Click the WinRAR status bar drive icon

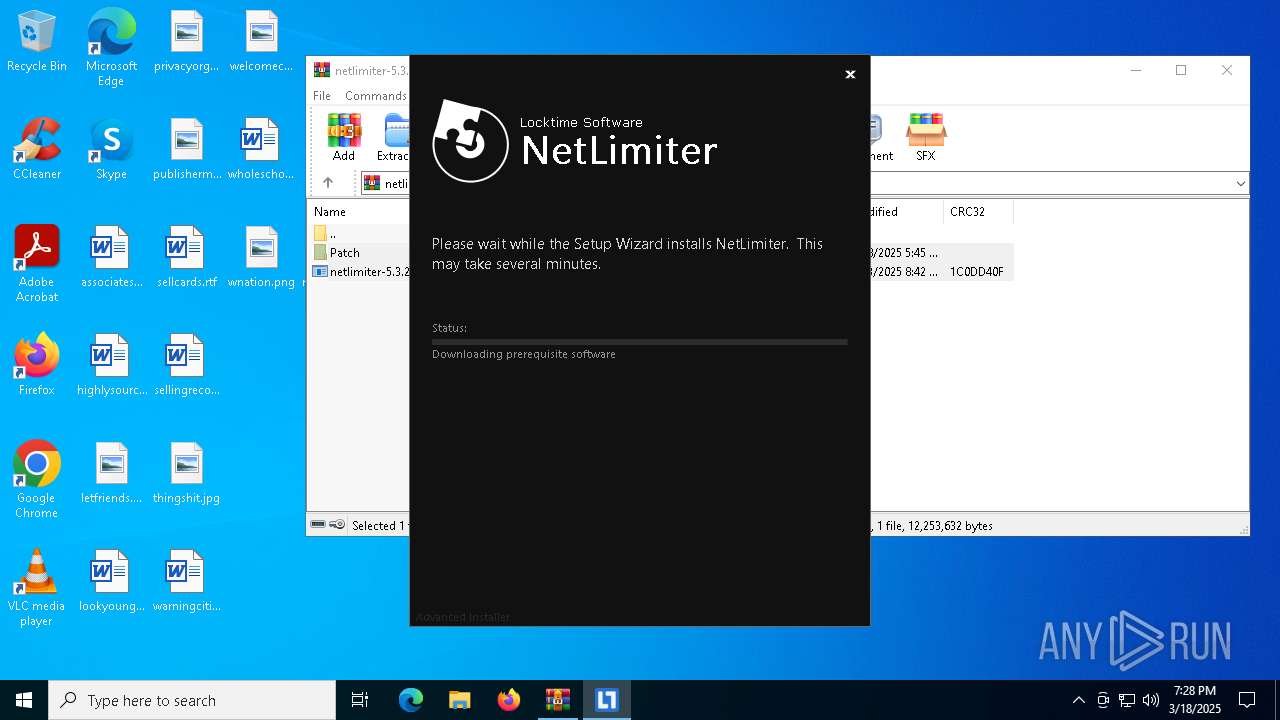(318, 525)
